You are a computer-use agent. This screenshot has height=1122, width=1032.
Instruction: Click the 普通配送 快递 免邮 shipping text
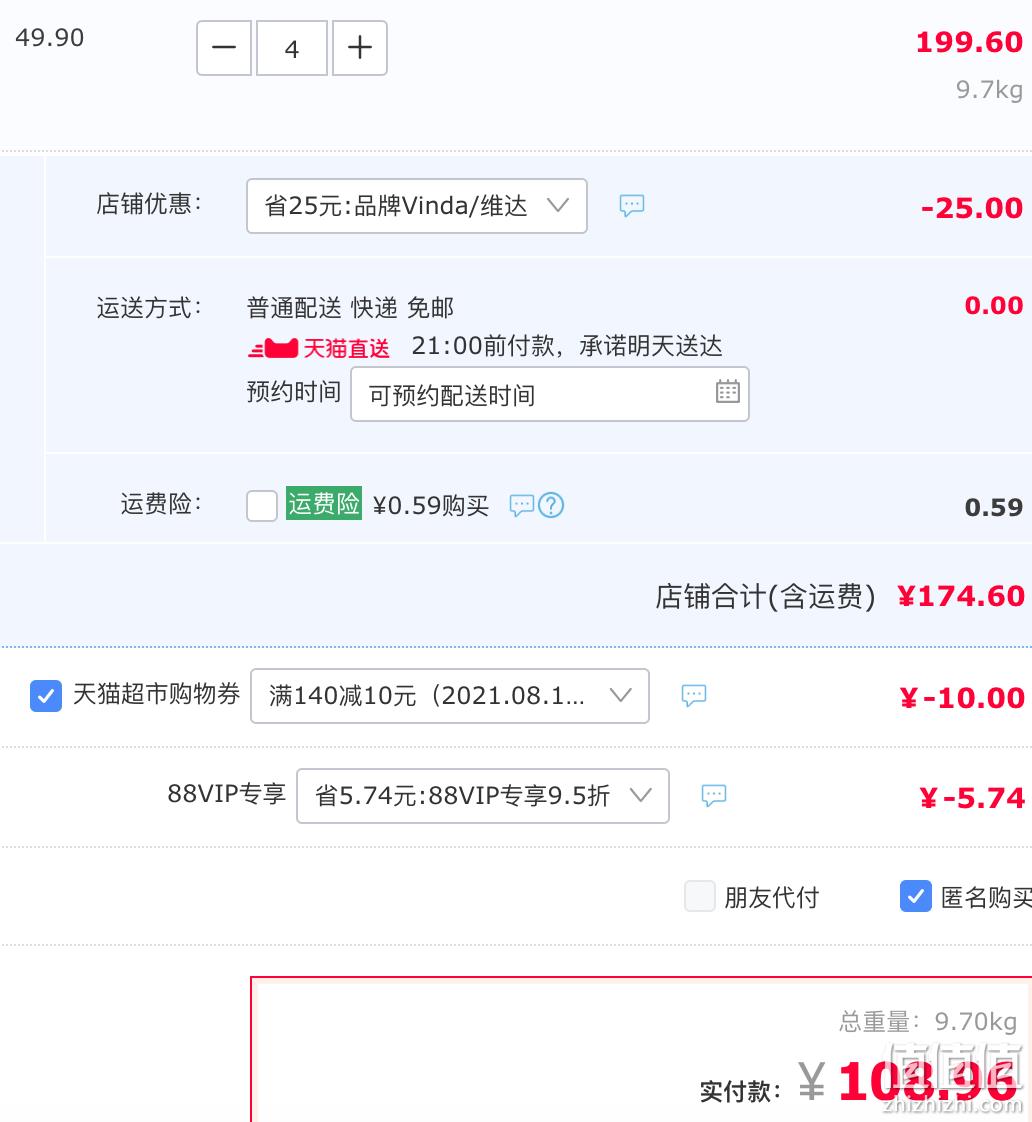pos(351,308)
